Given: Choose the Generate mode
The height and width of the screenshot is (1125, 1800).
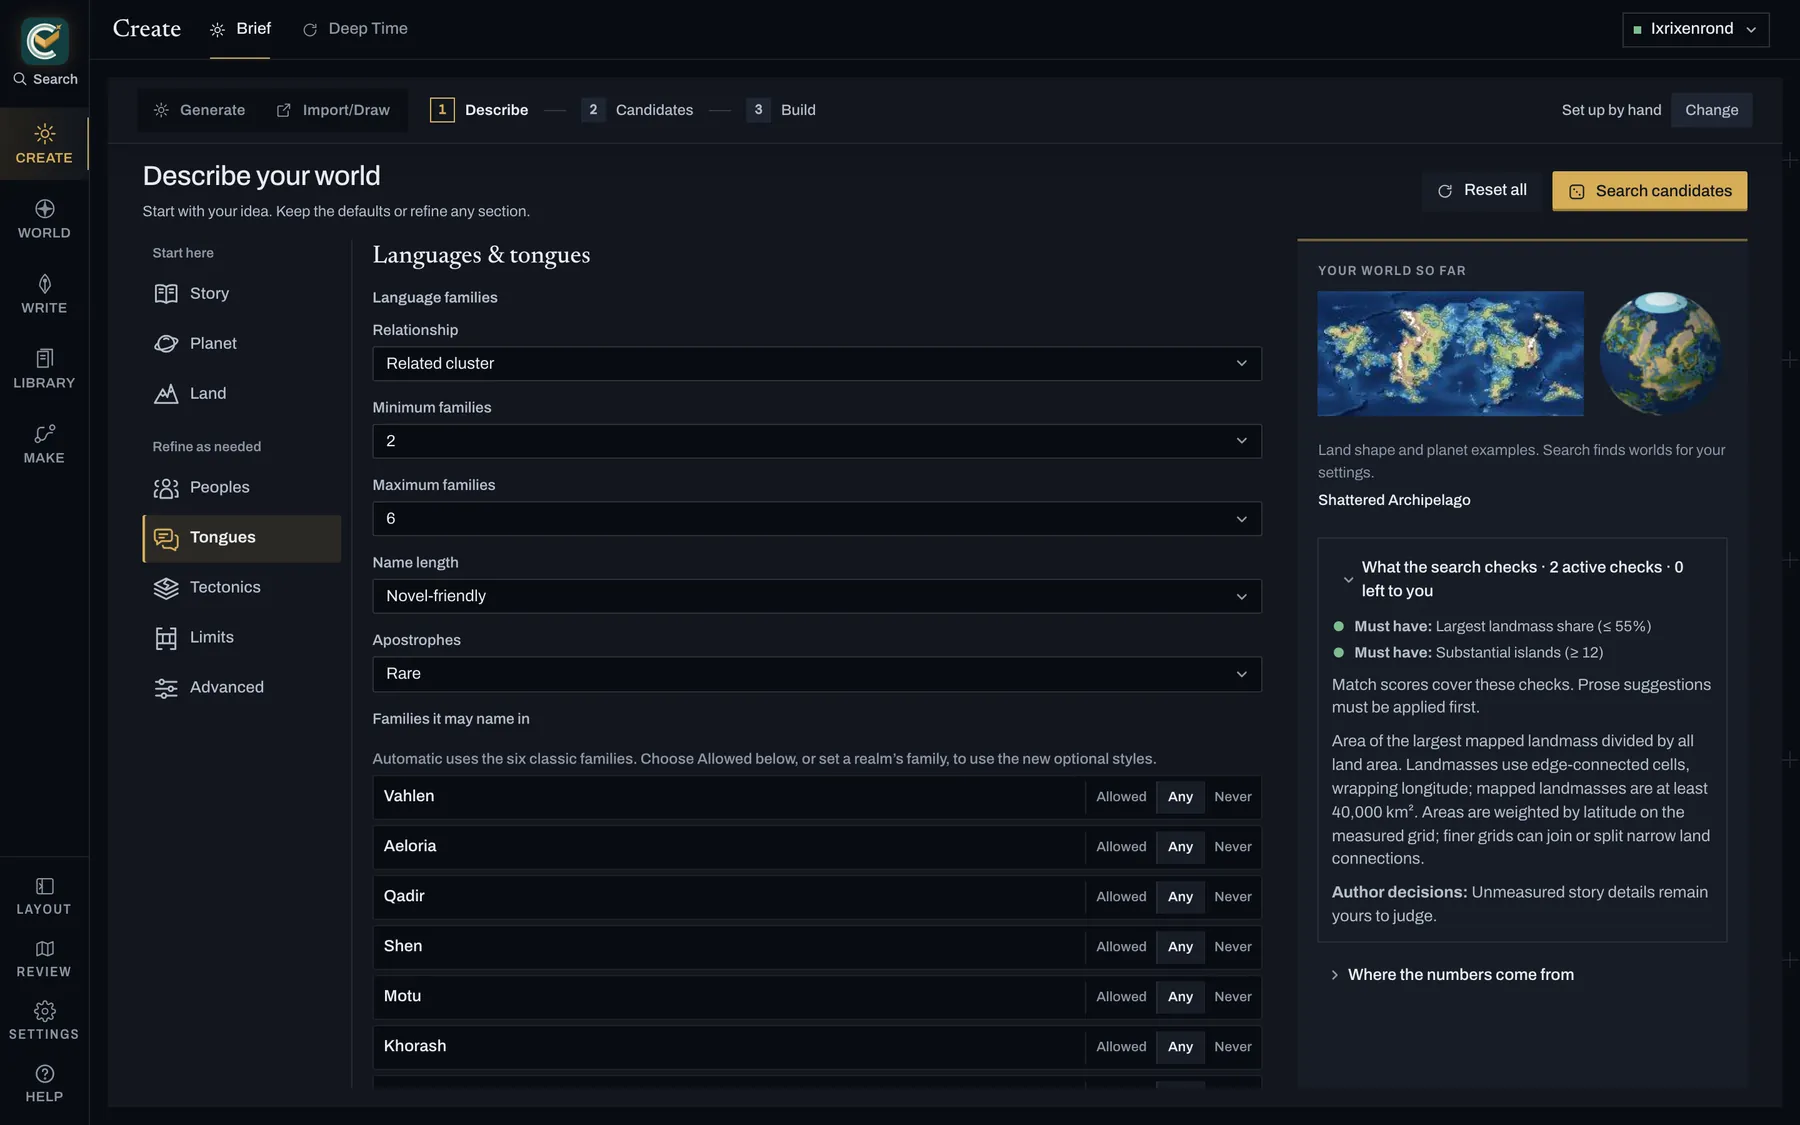Looking at the screenshot, I should point(199,110).
